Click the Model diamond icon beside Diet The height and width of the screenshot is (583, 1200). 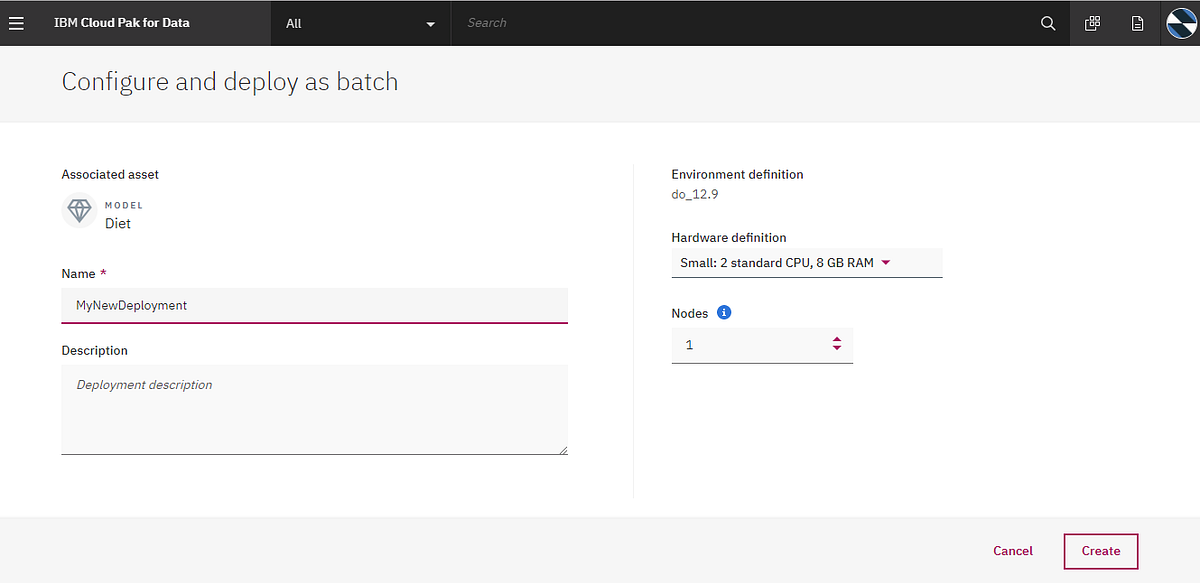pos(79,210)
